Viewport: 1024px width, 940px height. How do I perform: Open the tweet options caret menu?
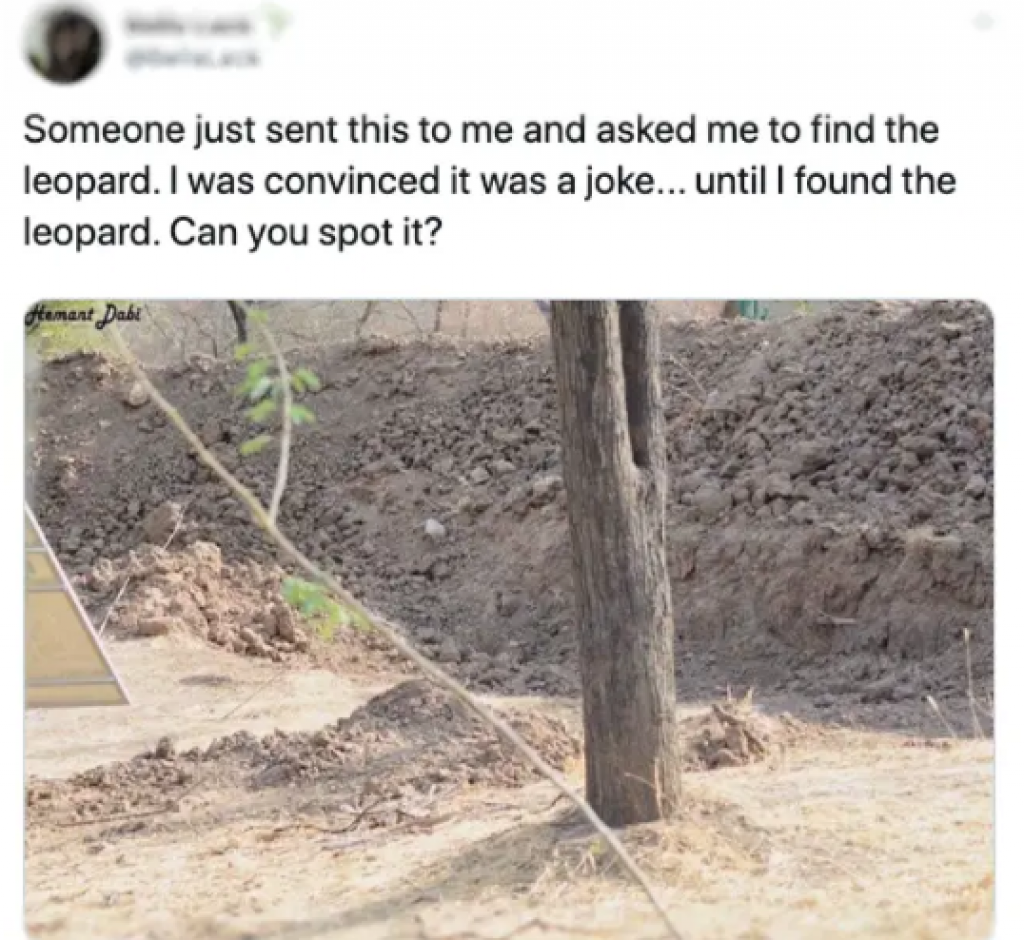[x=984, y=22]
